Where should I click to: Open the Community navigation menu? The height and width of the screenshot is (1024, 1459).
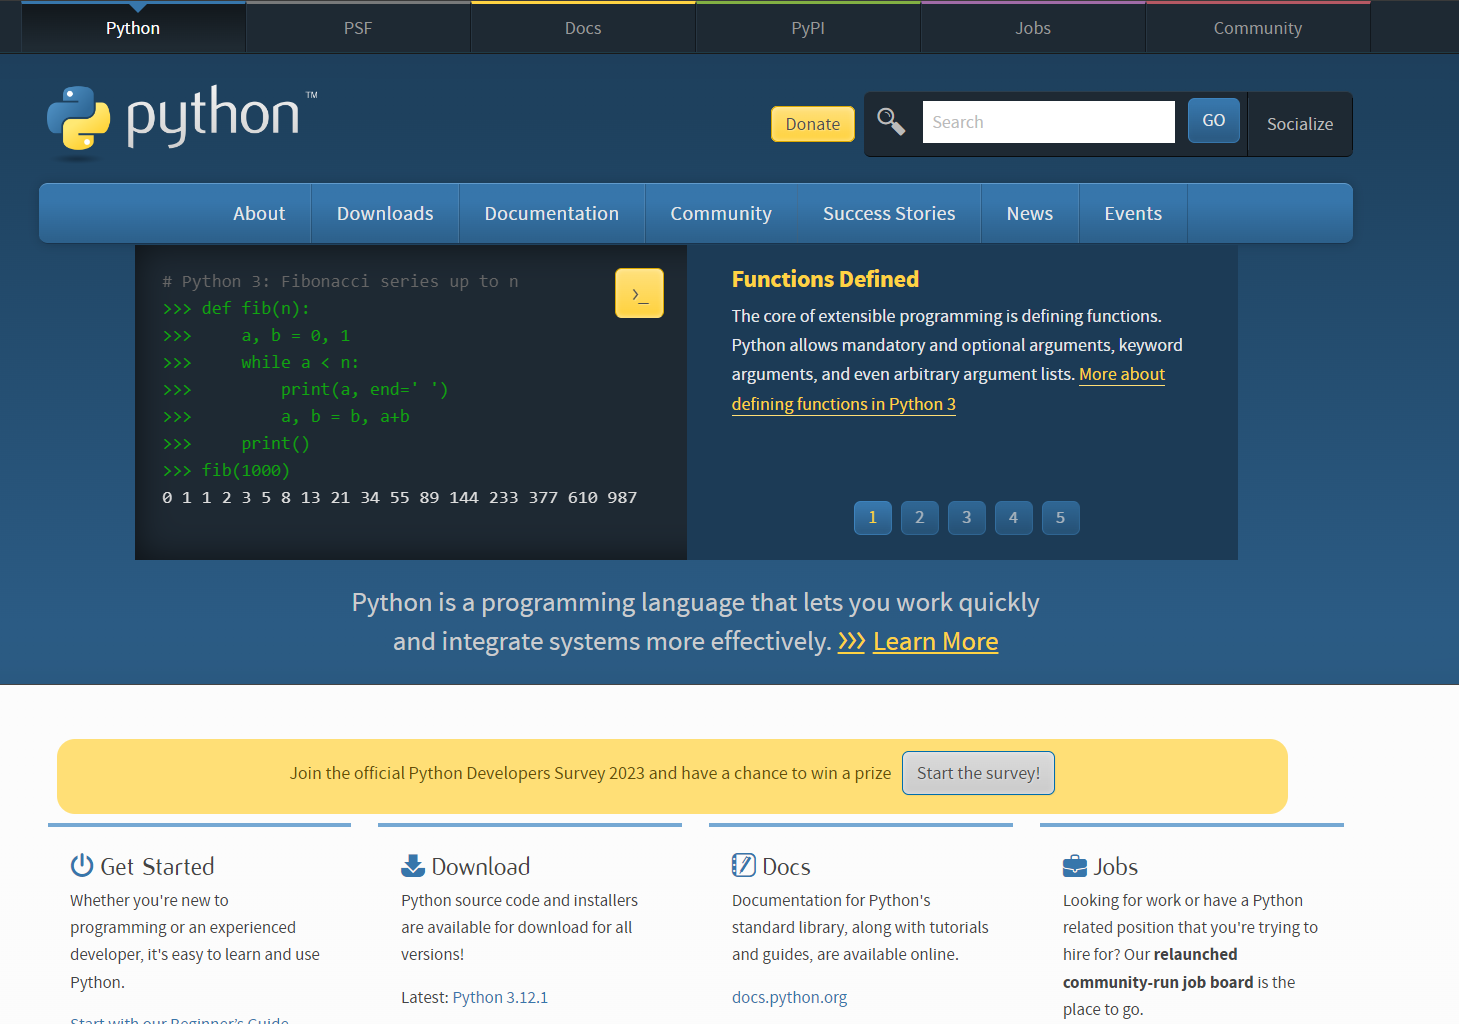[x=721, y=213]
